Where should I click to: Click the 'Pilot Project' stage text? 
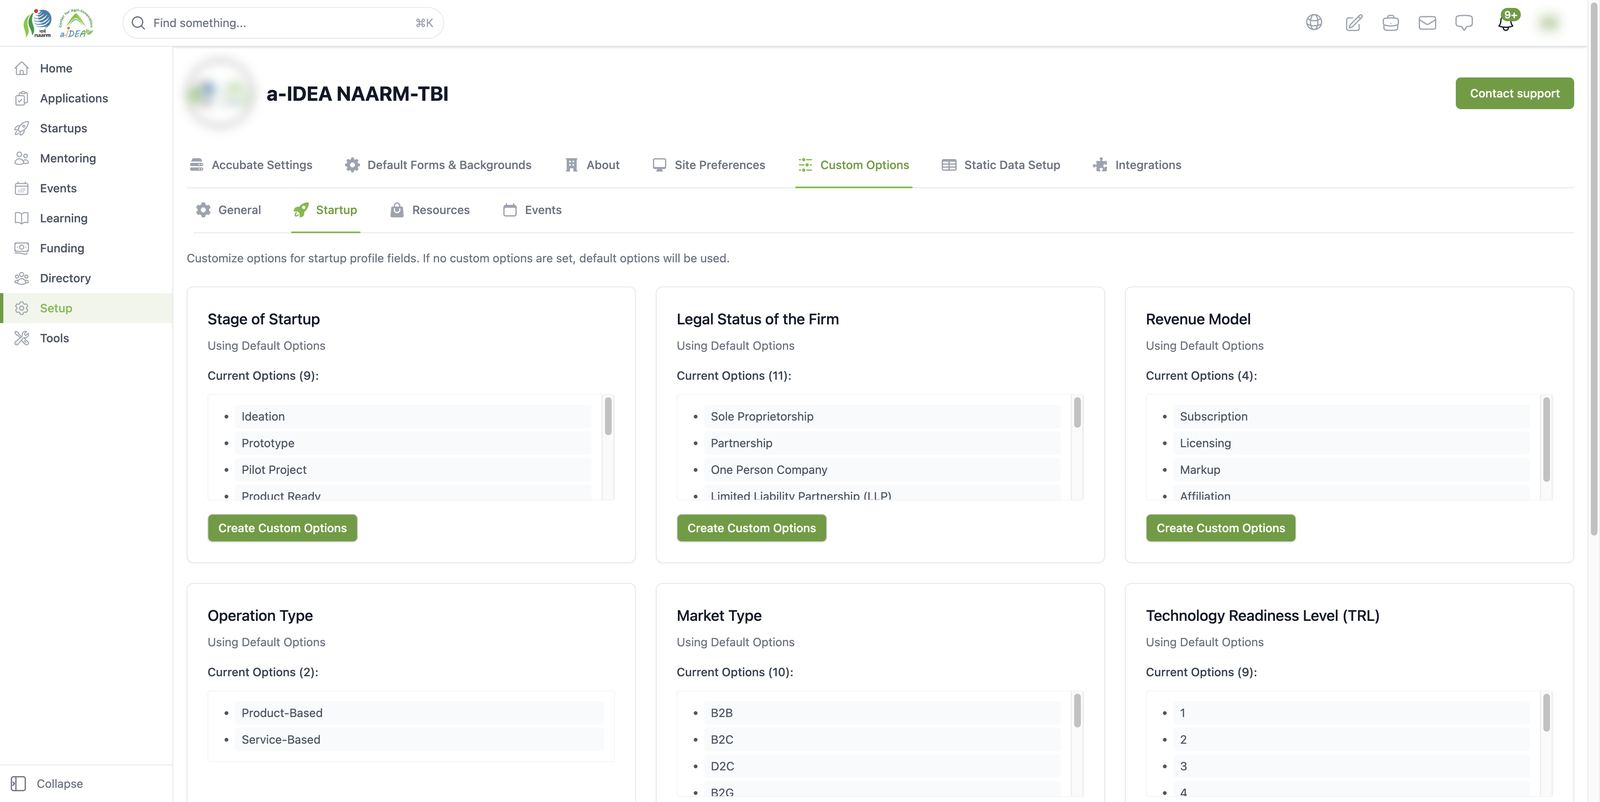coord(274,470)
